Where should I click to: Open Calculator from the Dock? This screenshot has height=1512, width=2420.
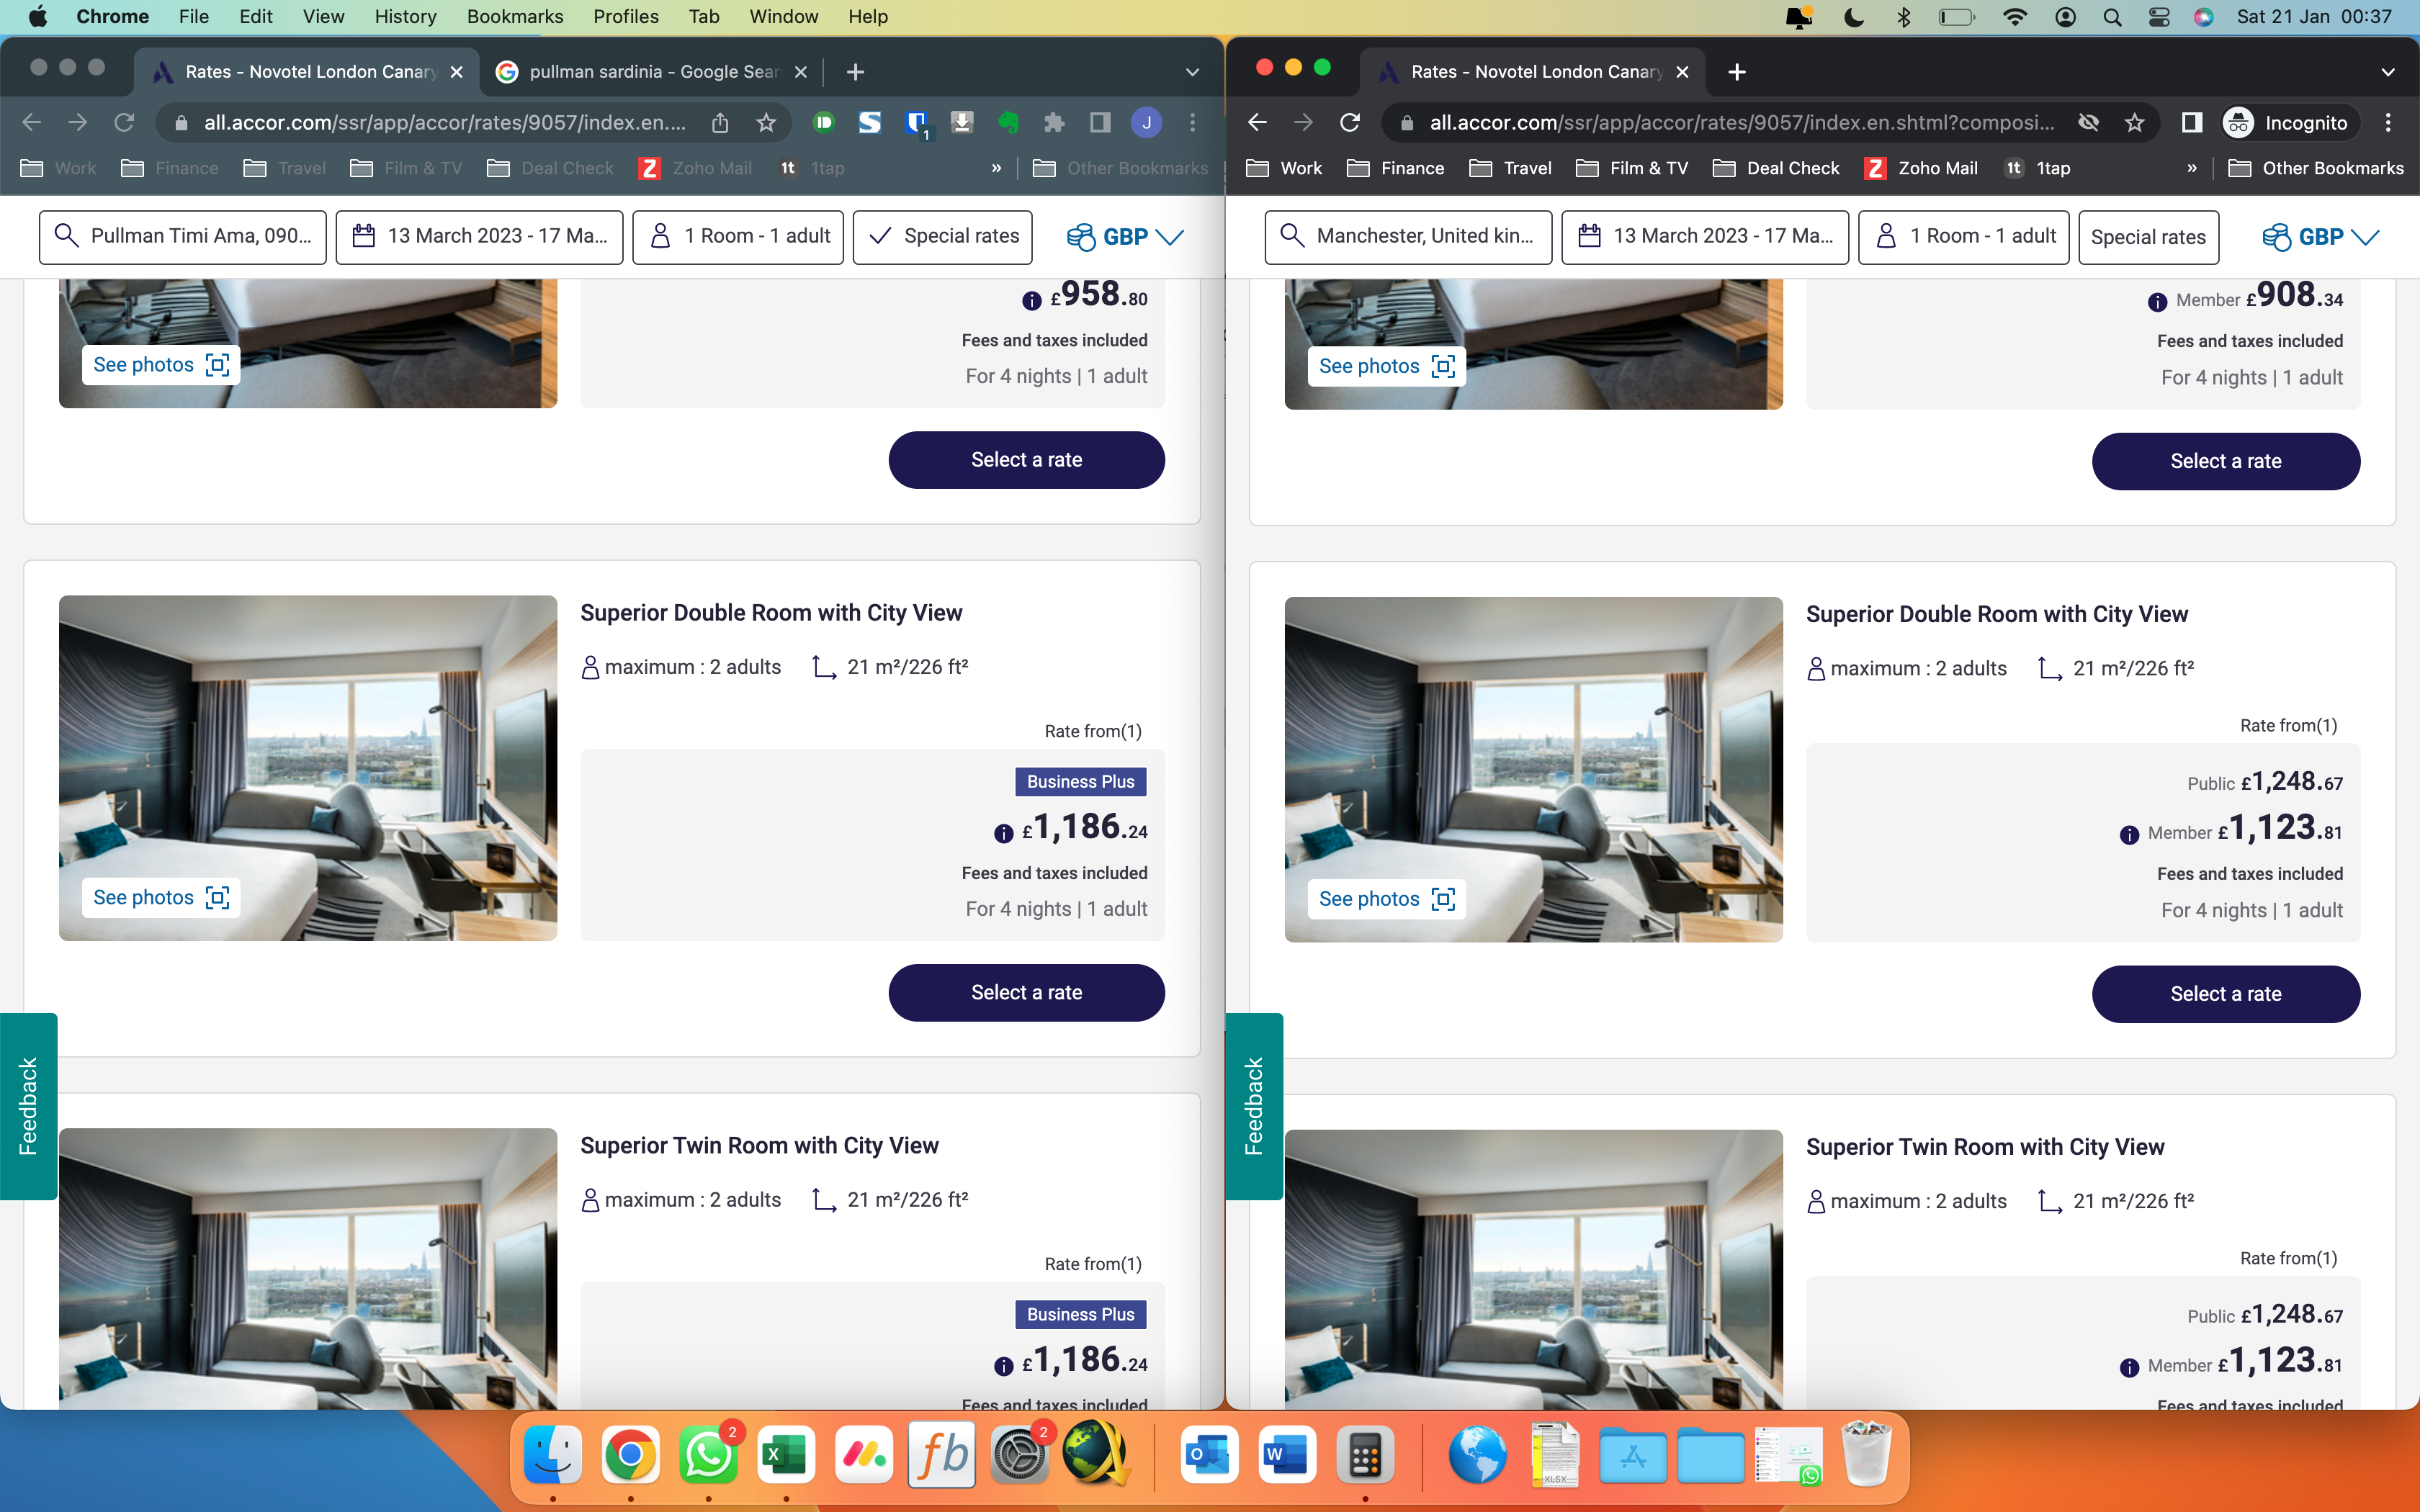click(1364, 1455)
